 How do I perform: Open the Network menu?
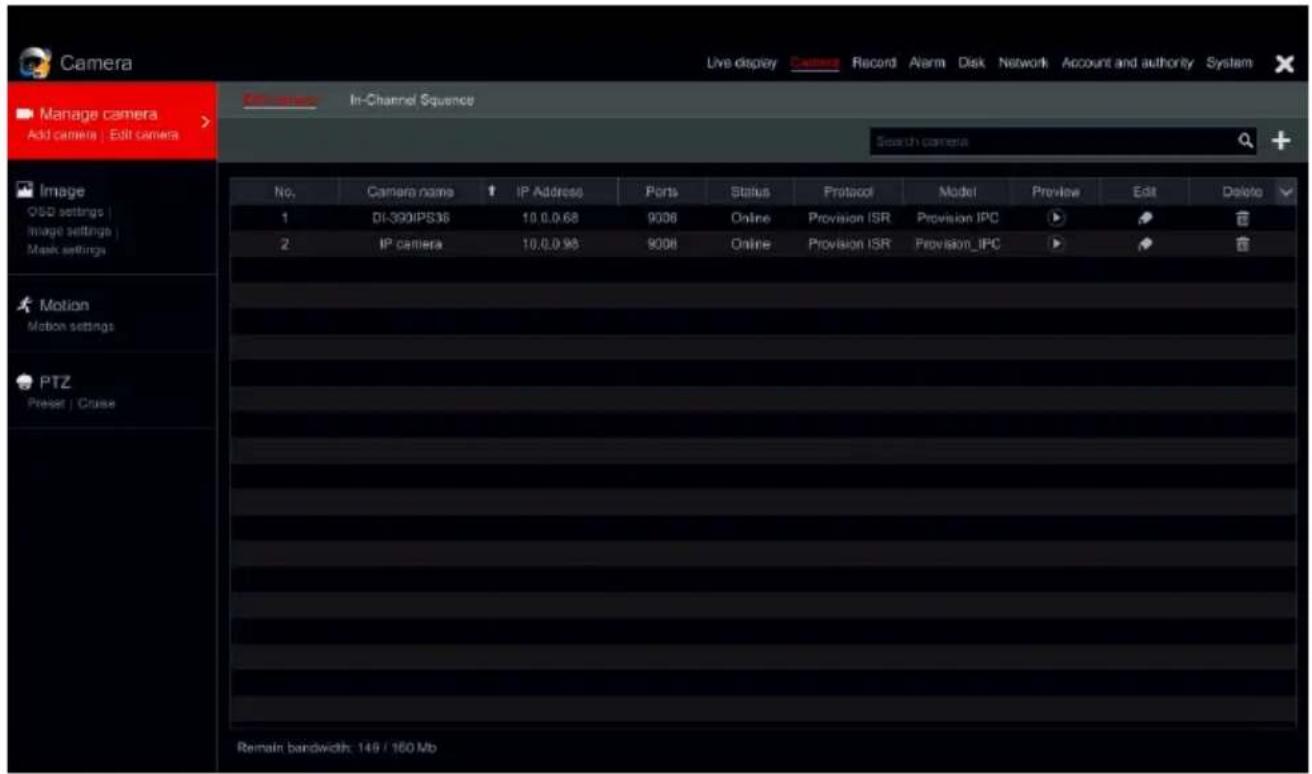coord(1022,63)
